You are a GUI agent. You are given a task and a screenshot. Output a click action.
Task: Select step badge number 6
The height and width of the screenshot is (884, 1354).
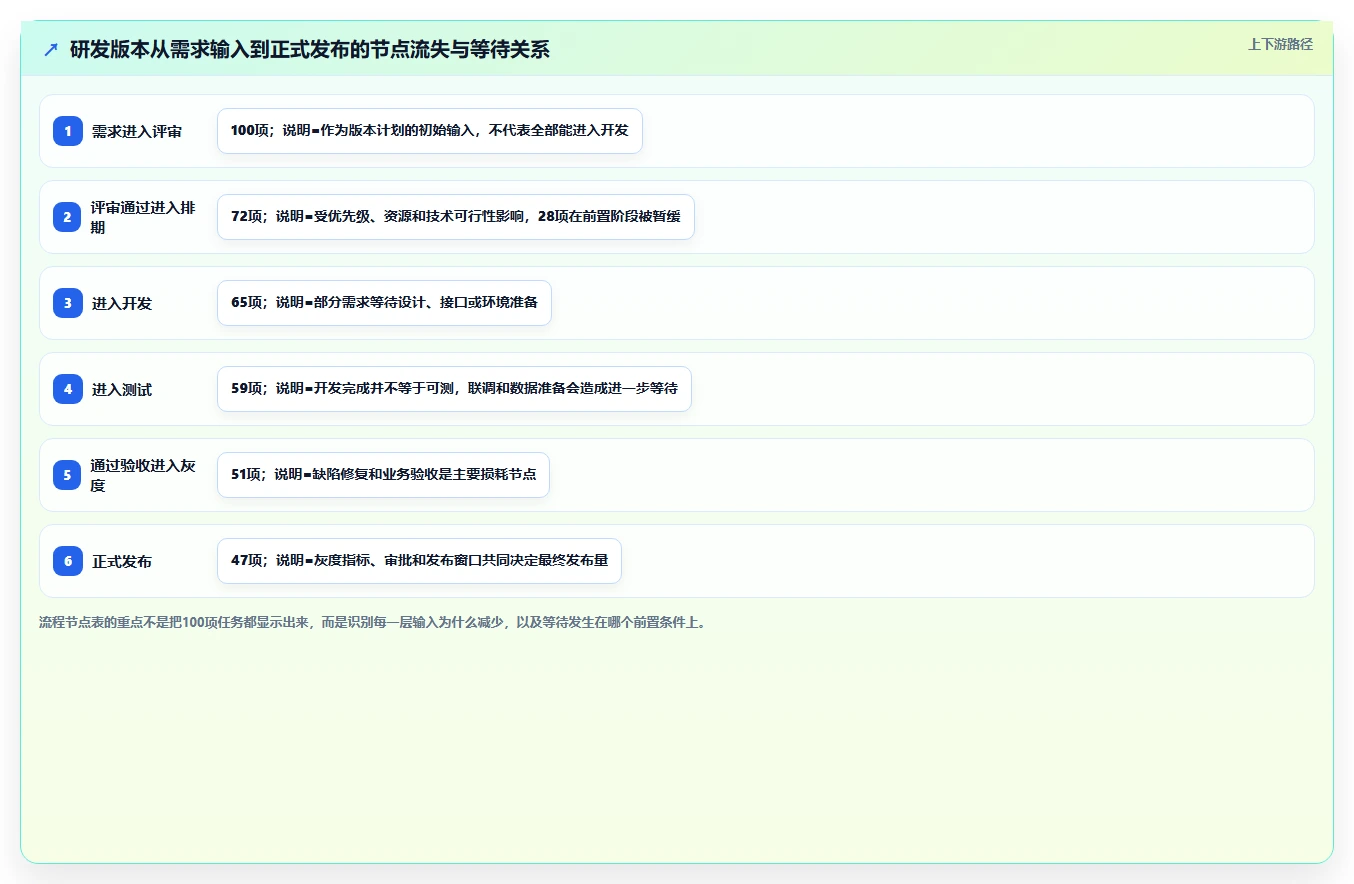[x=68, y=561]
